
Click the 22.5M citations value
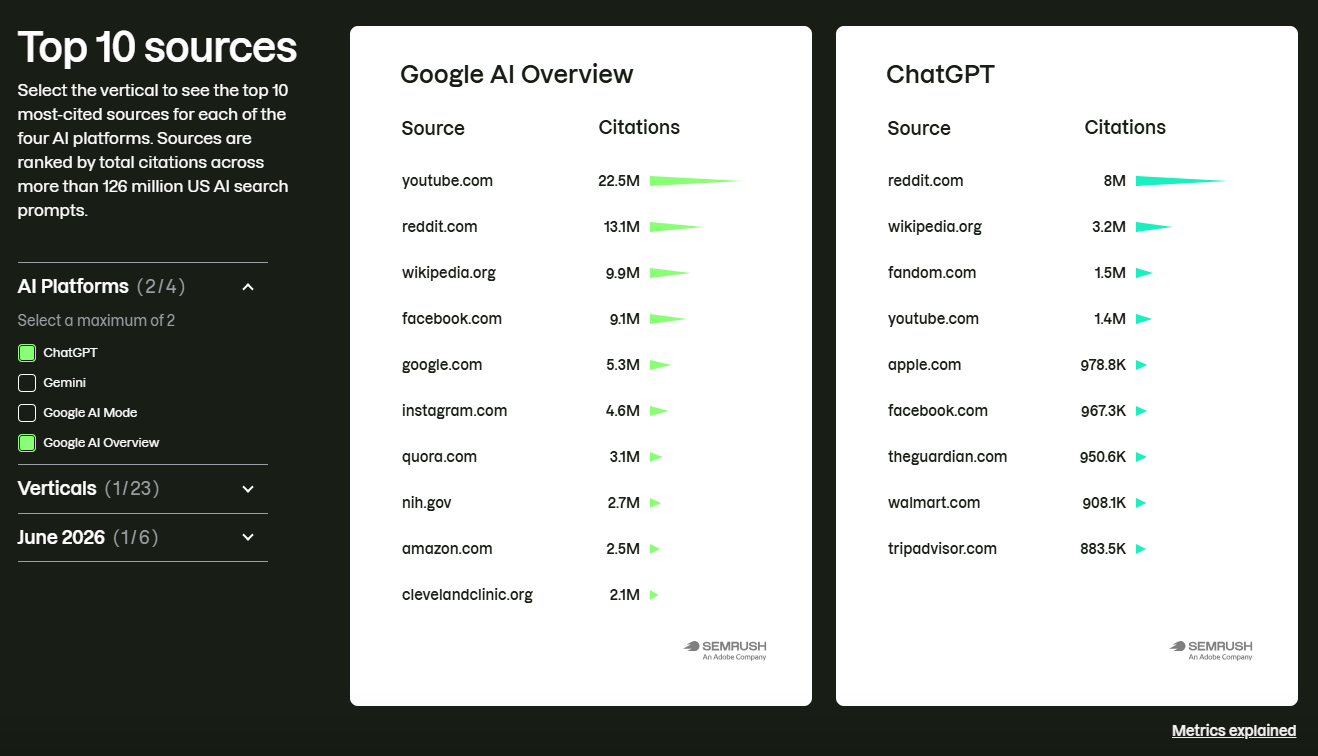pyautogui.click(x=619, y=181)
